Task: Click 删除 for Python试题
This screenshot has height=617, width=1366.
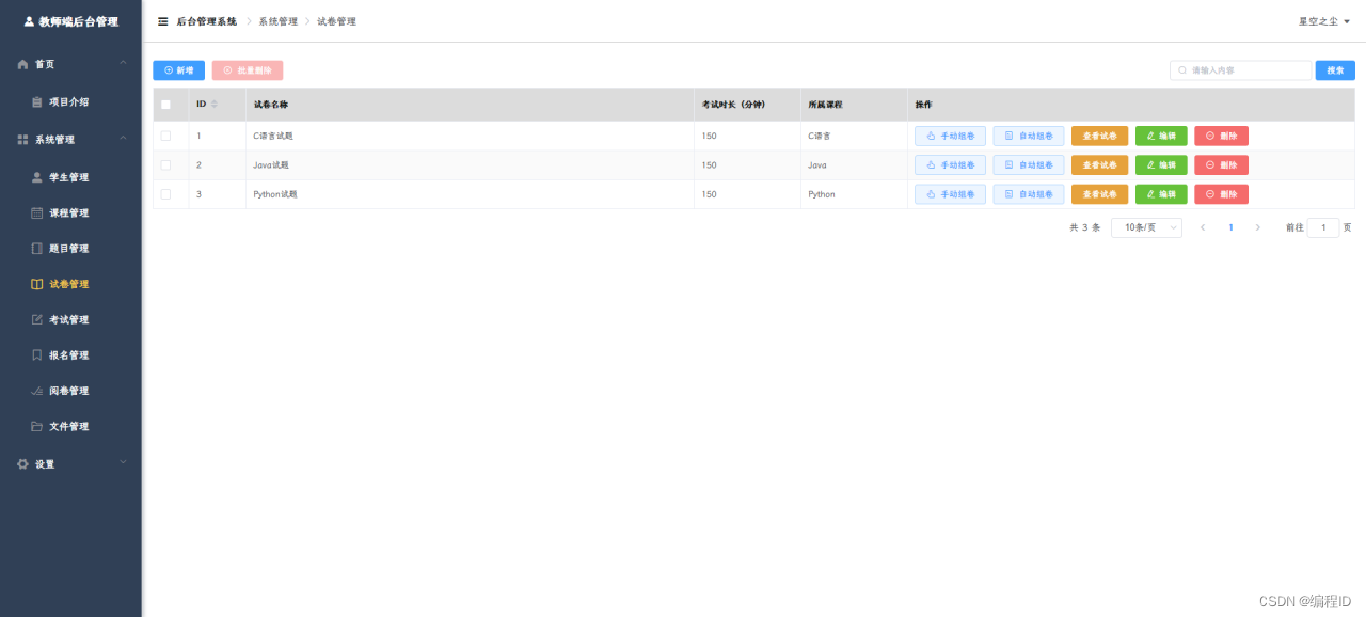Action: coord(1221,194)
